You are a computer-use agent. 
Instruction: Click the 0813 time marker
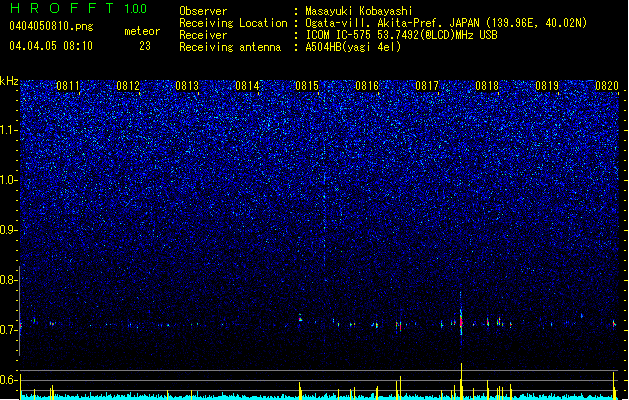tap(187, 86)
